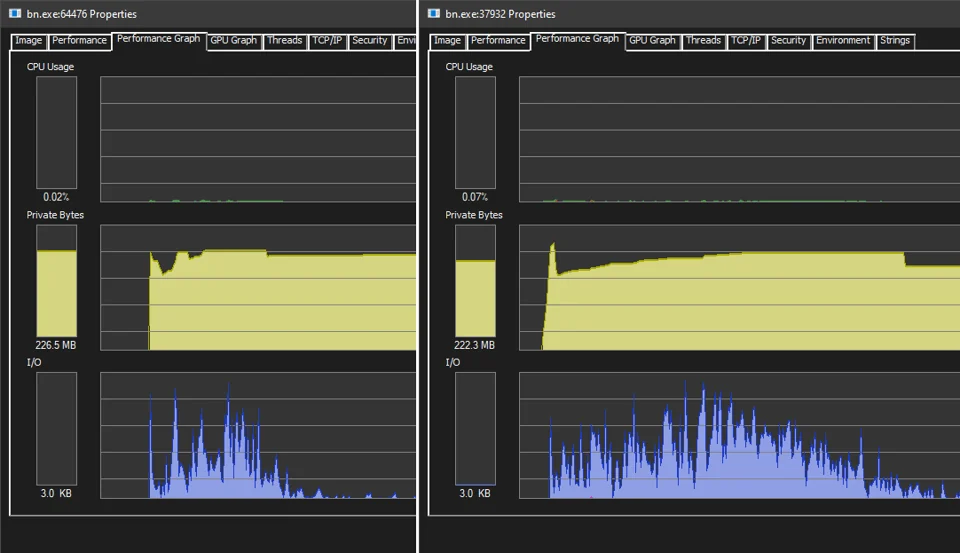Click the bn.exe:64476 window title icon
960x553 pixels.
15,13
